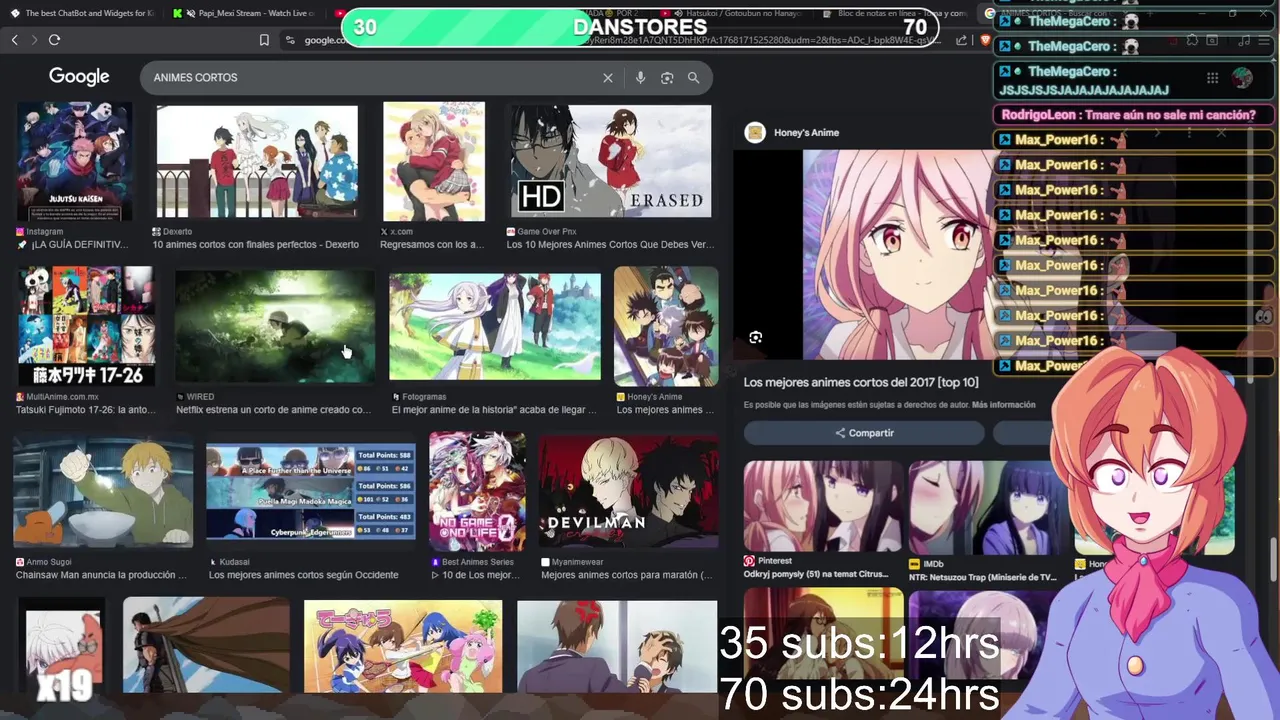Open the Google account avatar
The image size is (1280, 720).
1242,78
